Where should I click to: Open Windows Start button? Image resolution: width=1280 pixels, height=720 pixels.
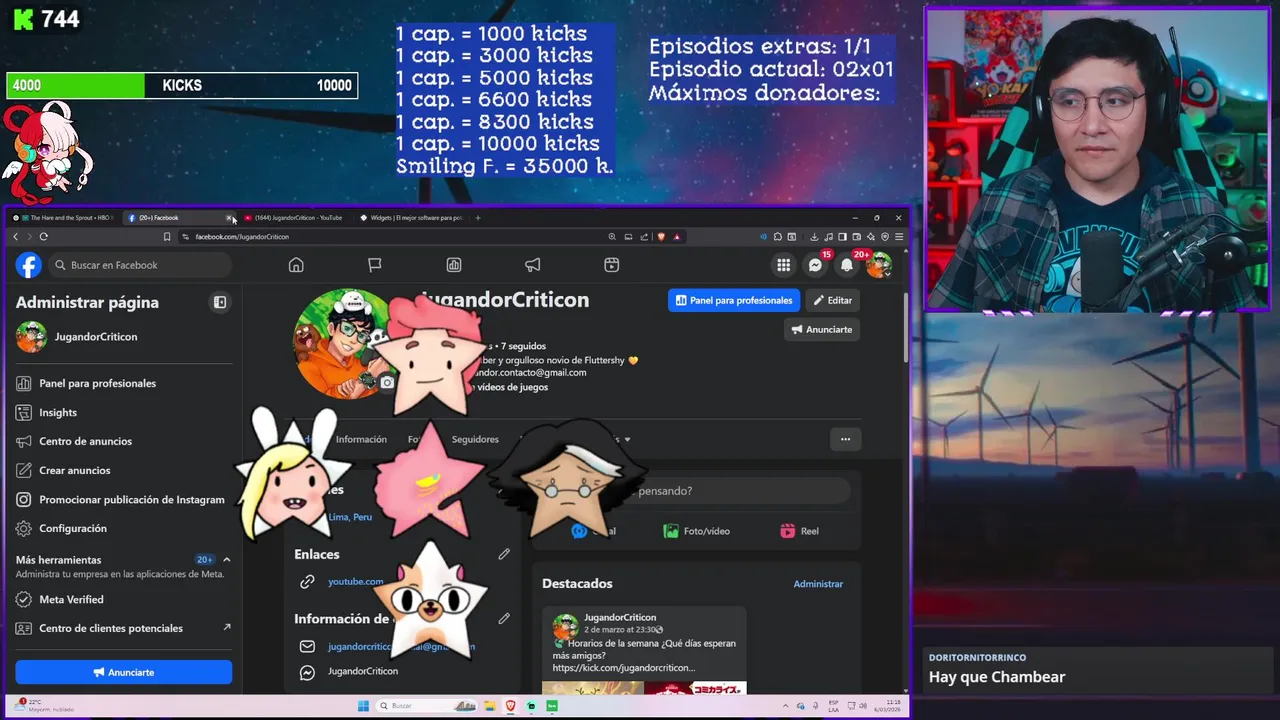(x=363, y=706)
